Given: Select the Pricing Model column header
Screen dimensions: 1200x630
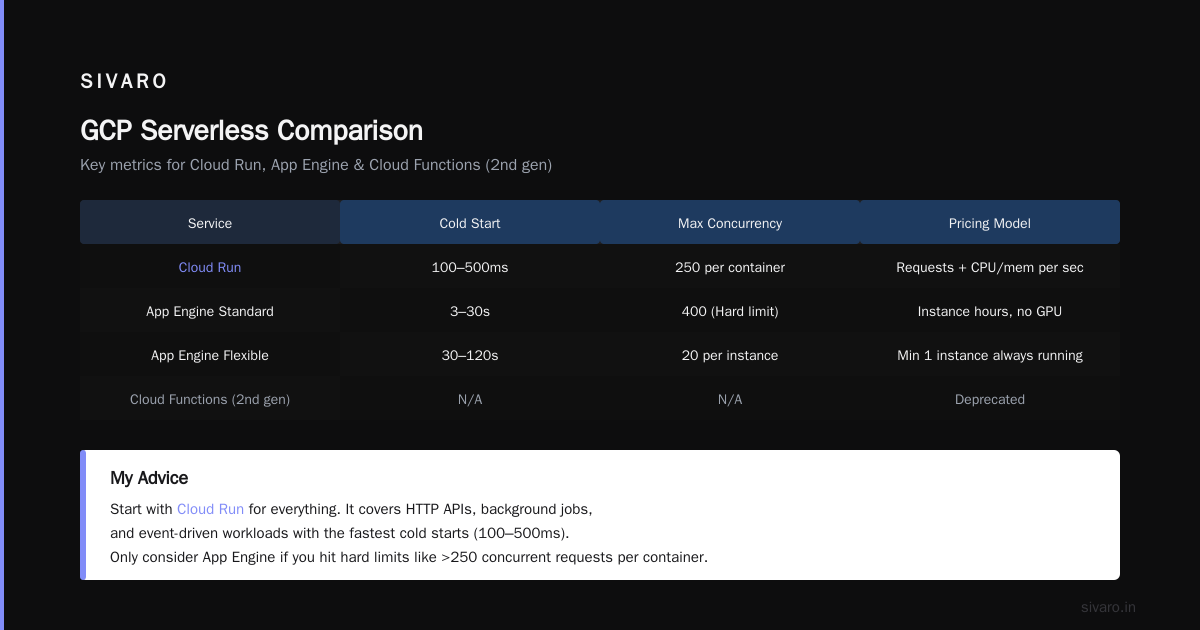Looking at the screenshot, I should [990, 223].
